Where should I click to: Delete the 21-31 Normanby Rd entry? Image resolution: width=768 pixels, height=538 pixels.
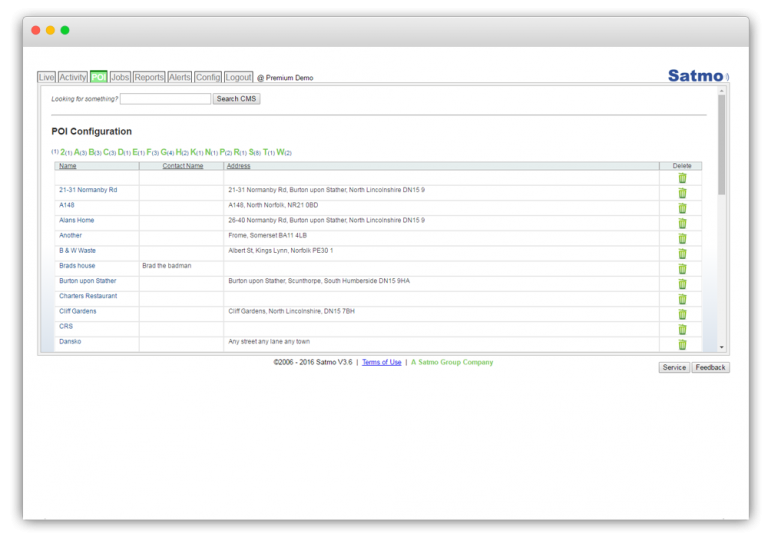682,193
